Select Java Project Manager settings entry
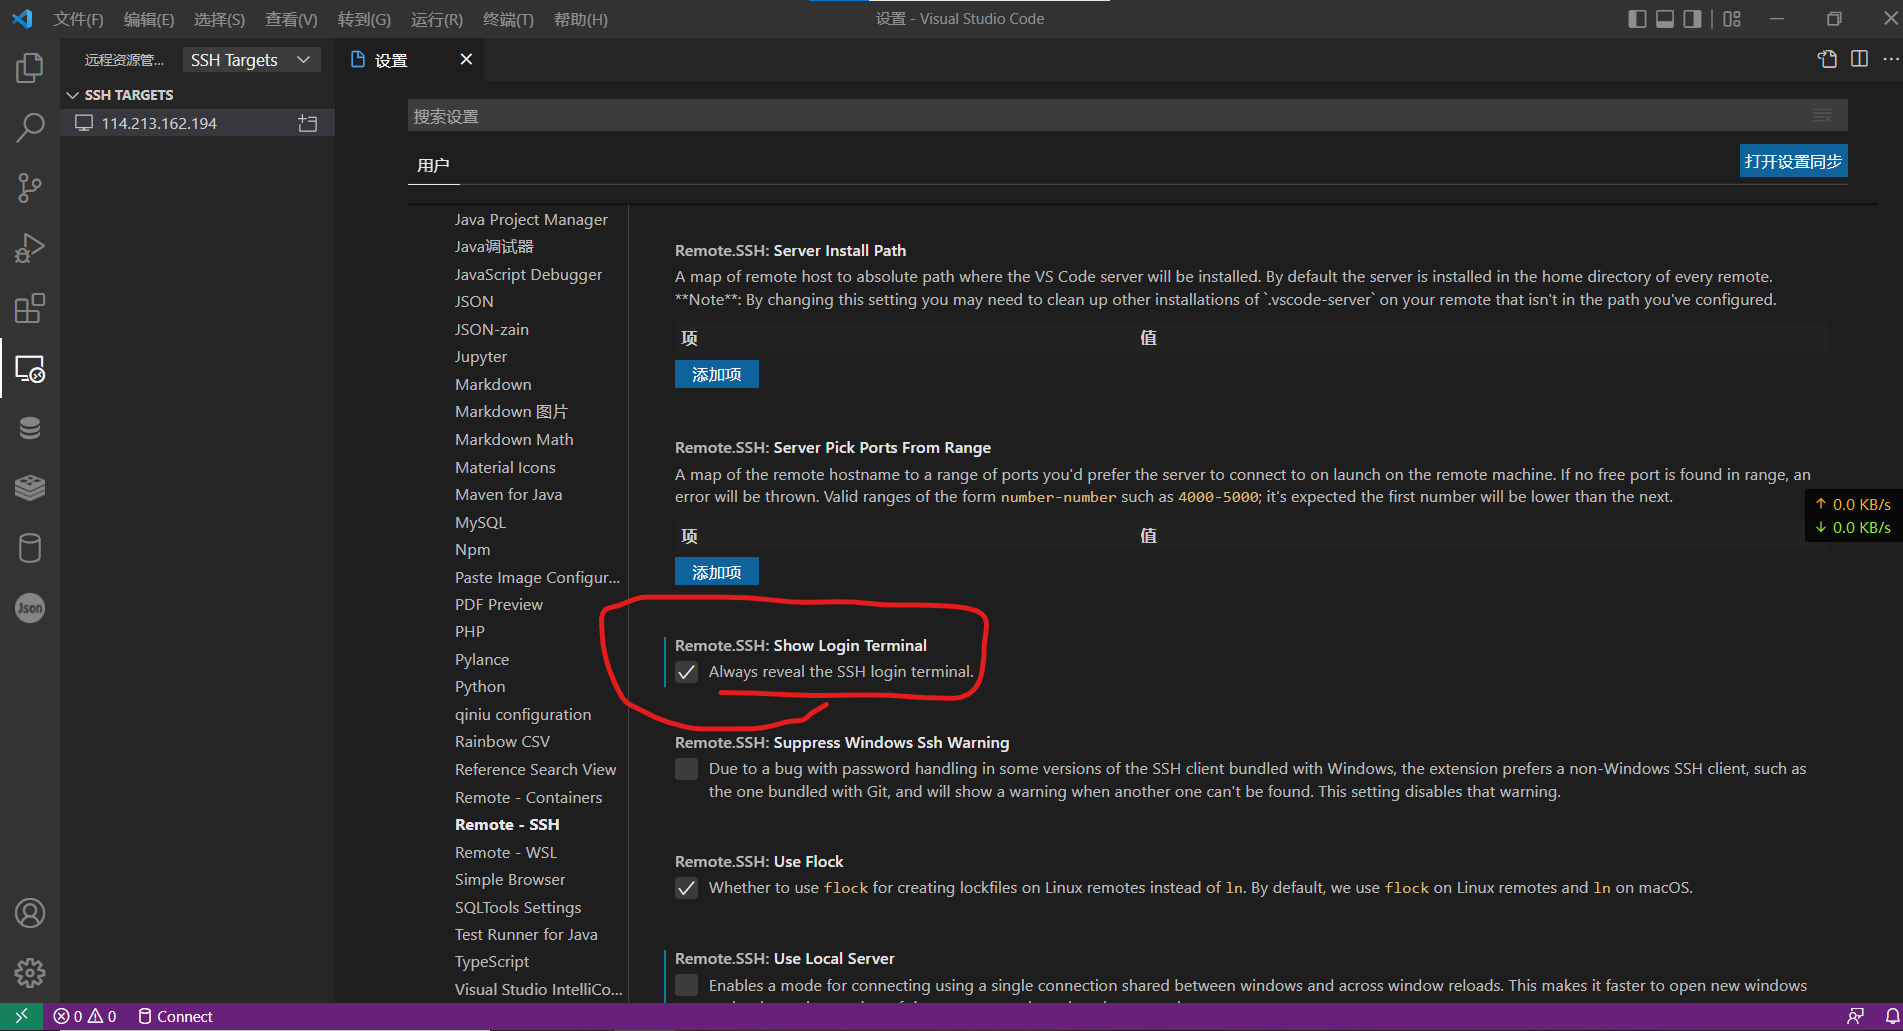This screenshot has width=1903, height=1031. tap(531, 219)
